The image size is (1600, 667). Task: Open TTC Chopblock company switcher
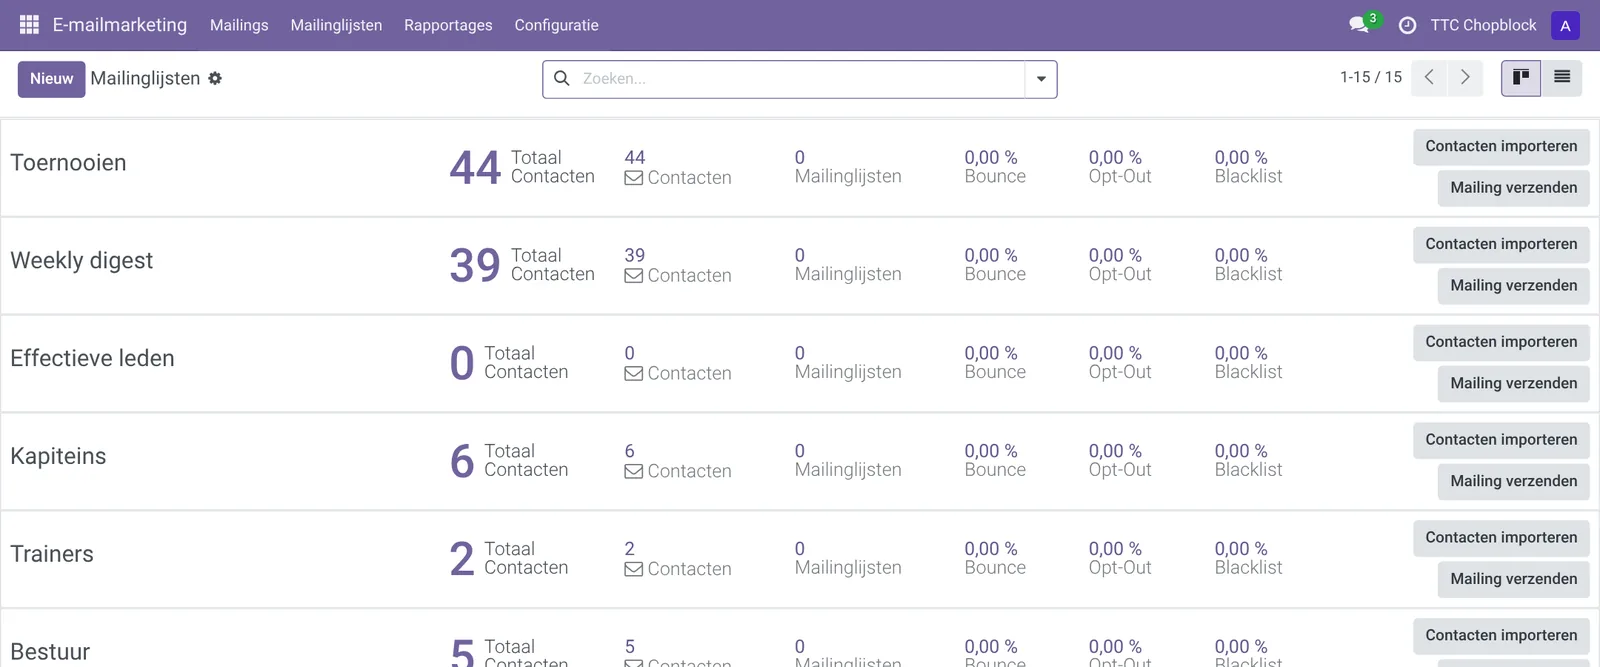[x=1483, y=25]
